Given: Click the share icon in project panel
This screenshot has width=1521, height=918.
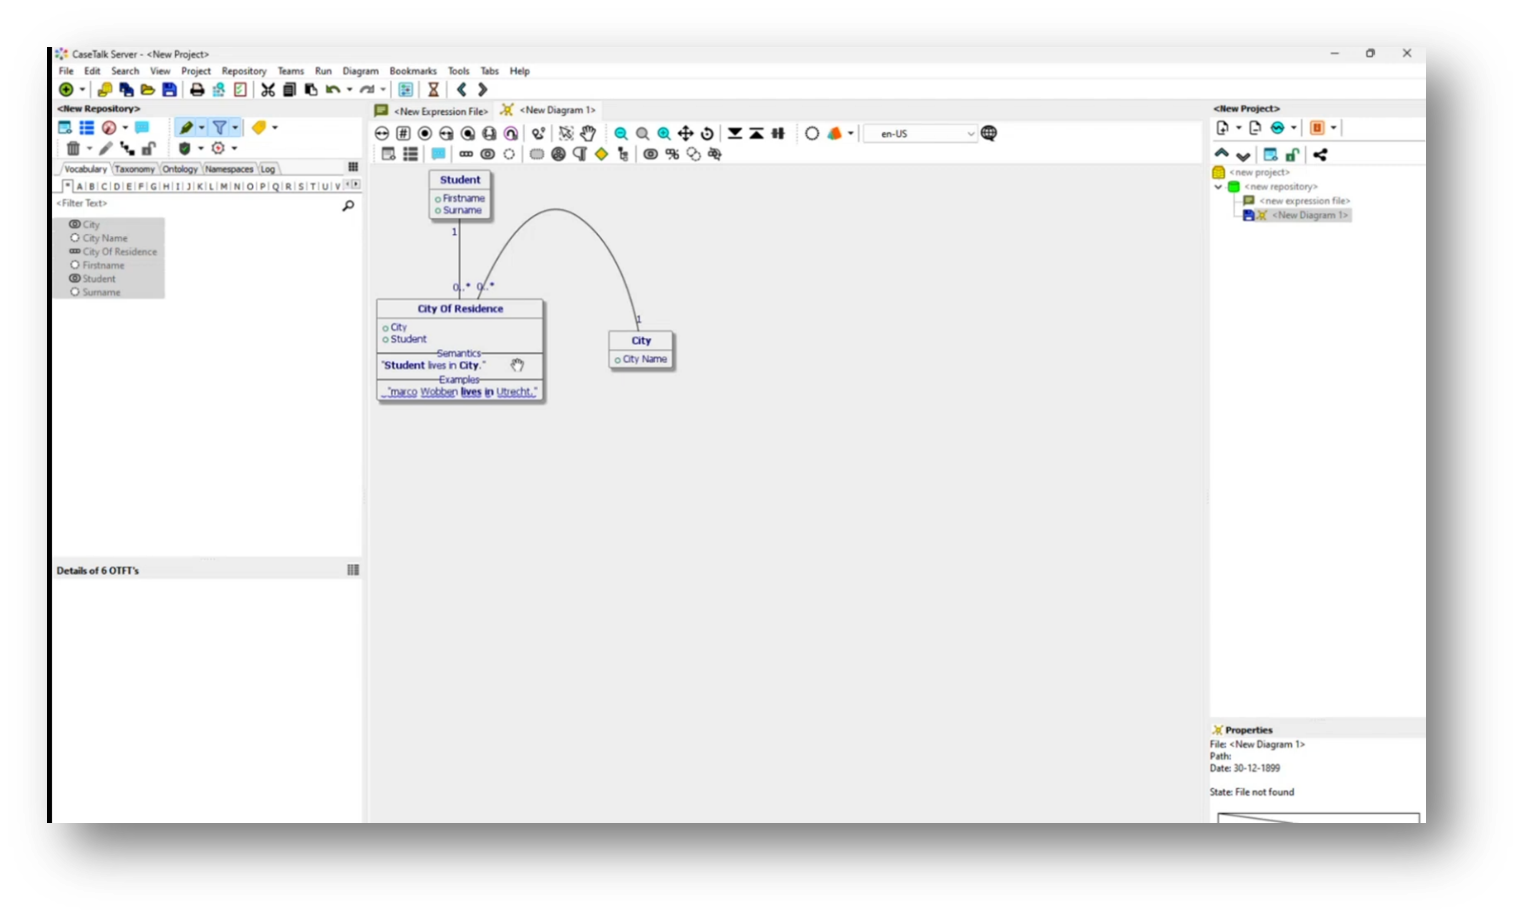Looking at the screenshot, I should click(1320, 155).
